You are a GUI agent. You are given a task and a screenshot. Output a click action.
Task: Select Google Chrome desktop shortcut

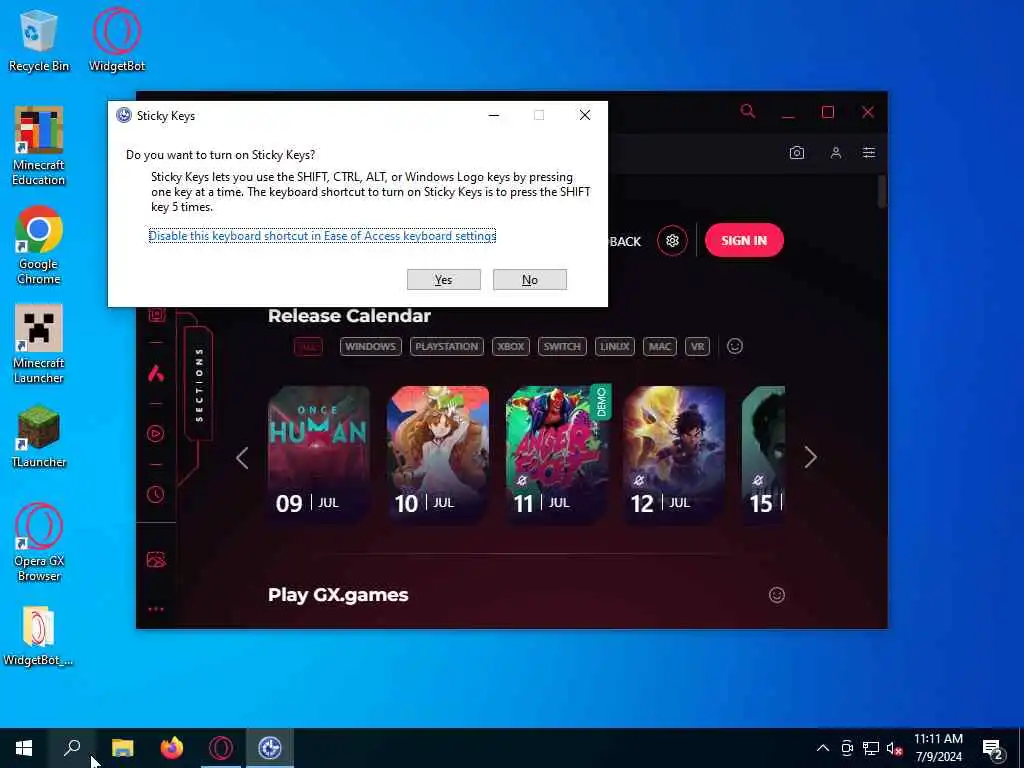click(x=39, y=246)
